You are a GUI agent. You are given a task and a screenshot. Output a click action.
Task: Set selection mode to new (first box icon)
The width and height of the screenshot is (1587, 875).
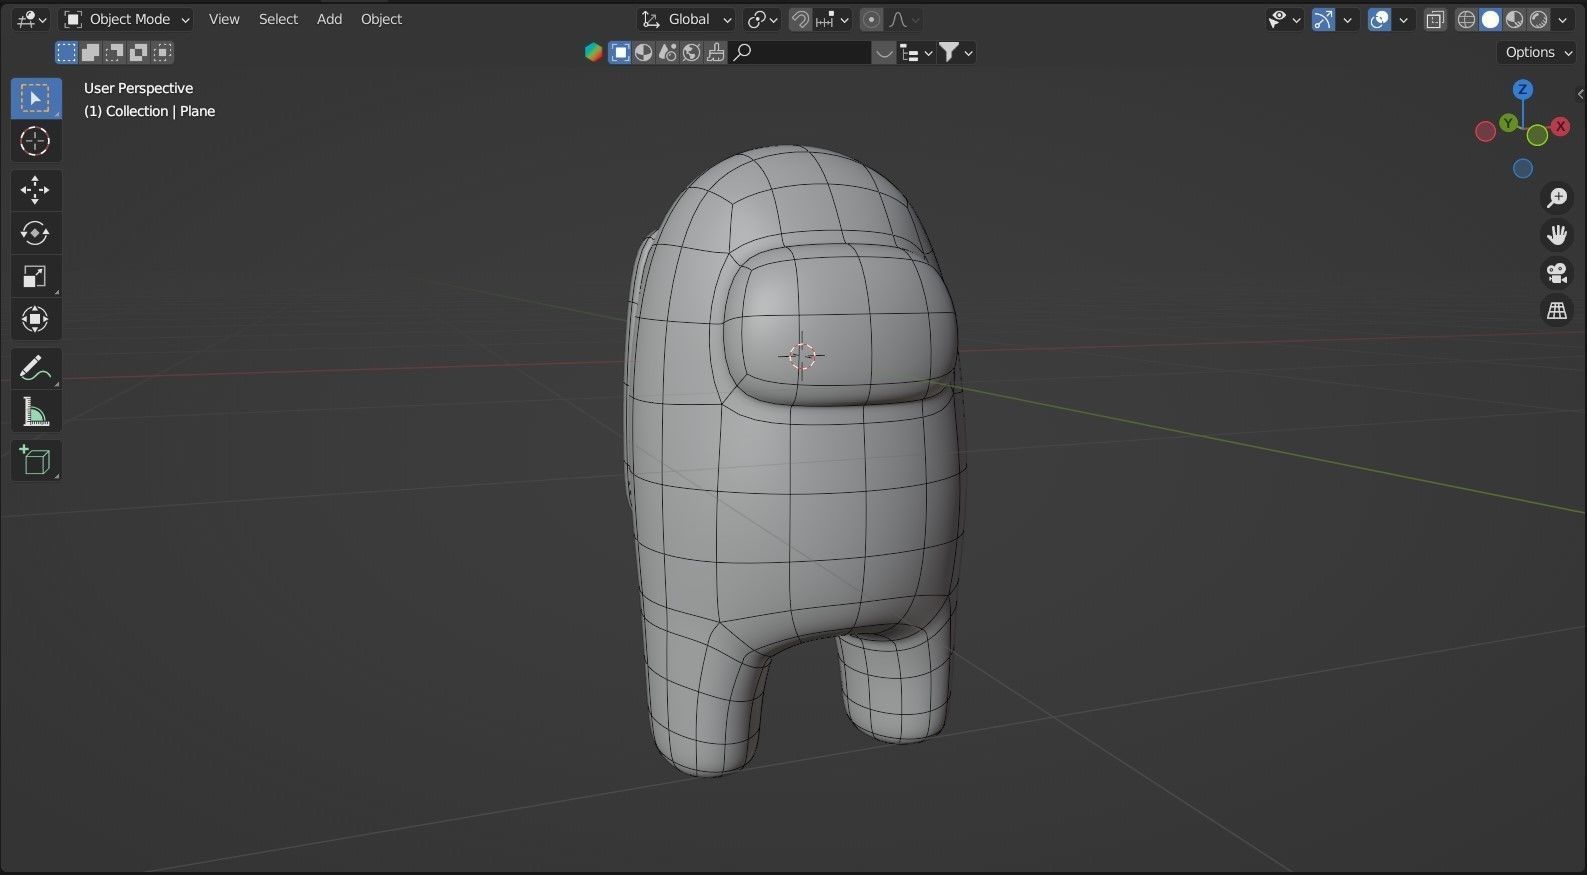click(x=66, y=52)
